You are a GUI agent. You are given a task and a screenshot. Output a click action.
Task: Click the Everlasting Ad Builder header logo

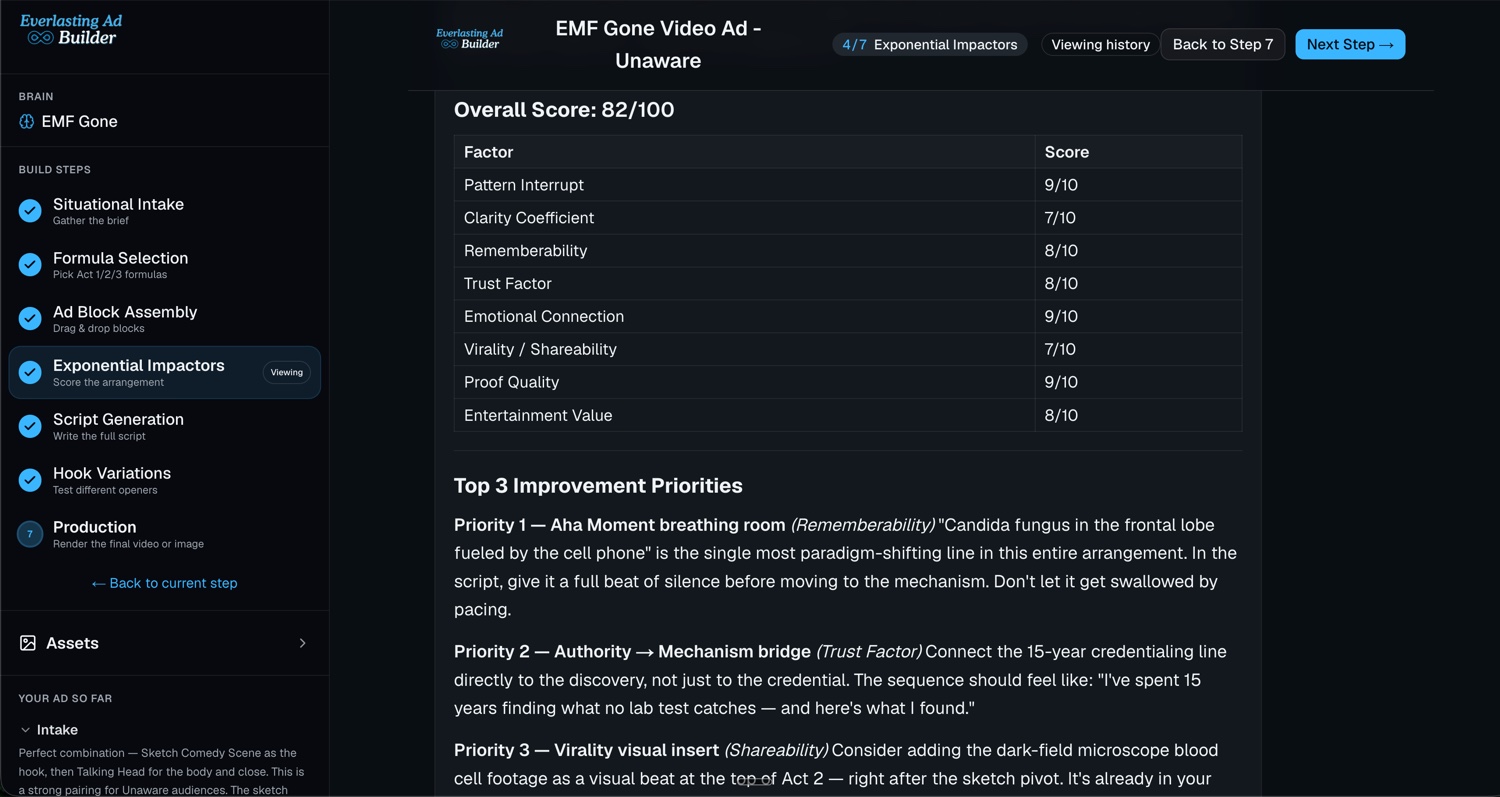point(470,39)
